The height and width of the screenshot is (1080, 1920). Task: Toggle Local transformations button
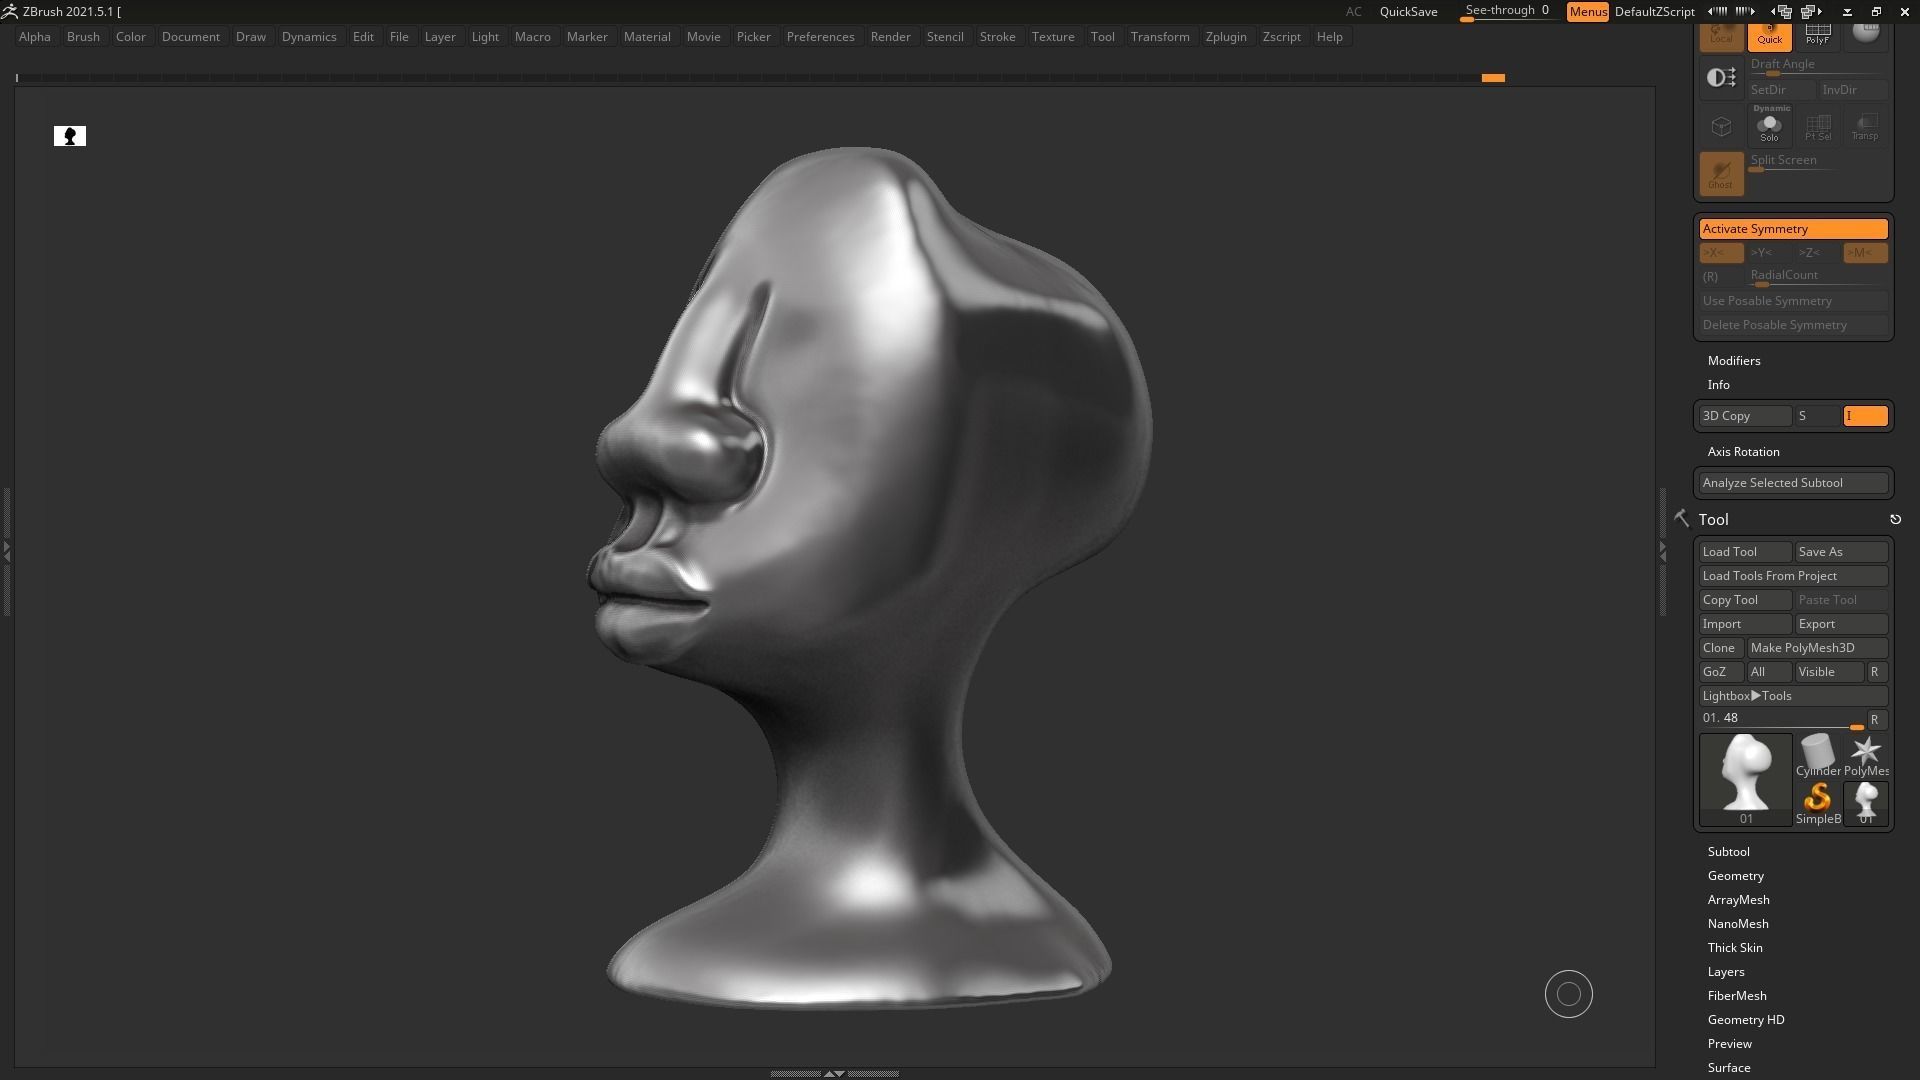tap(1721, 37)
